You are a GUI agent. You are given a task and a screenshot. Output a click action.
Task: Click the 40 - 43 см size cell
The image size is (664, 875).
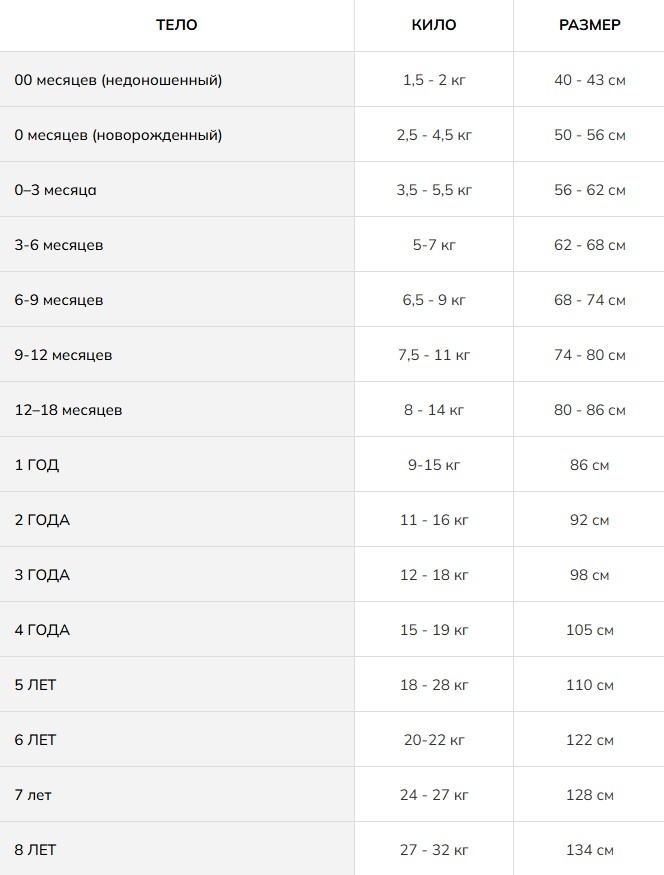(589, 79)
